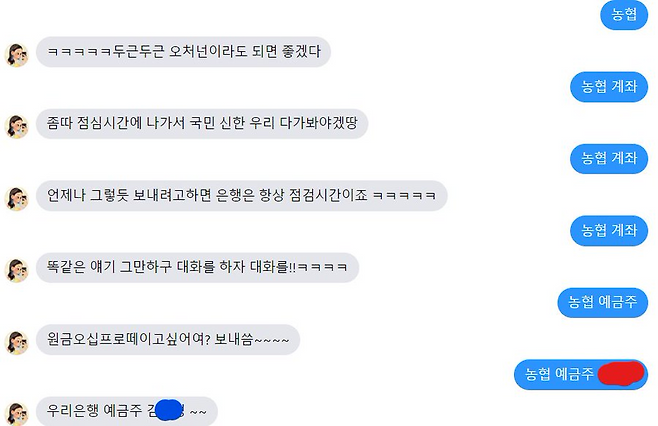Image resolution: width=658 pixels, height=426 pixels.
Task: Click the message 원금오십프로떼이고싶어여? 보내씀
Action: click(x=168, y=340)
